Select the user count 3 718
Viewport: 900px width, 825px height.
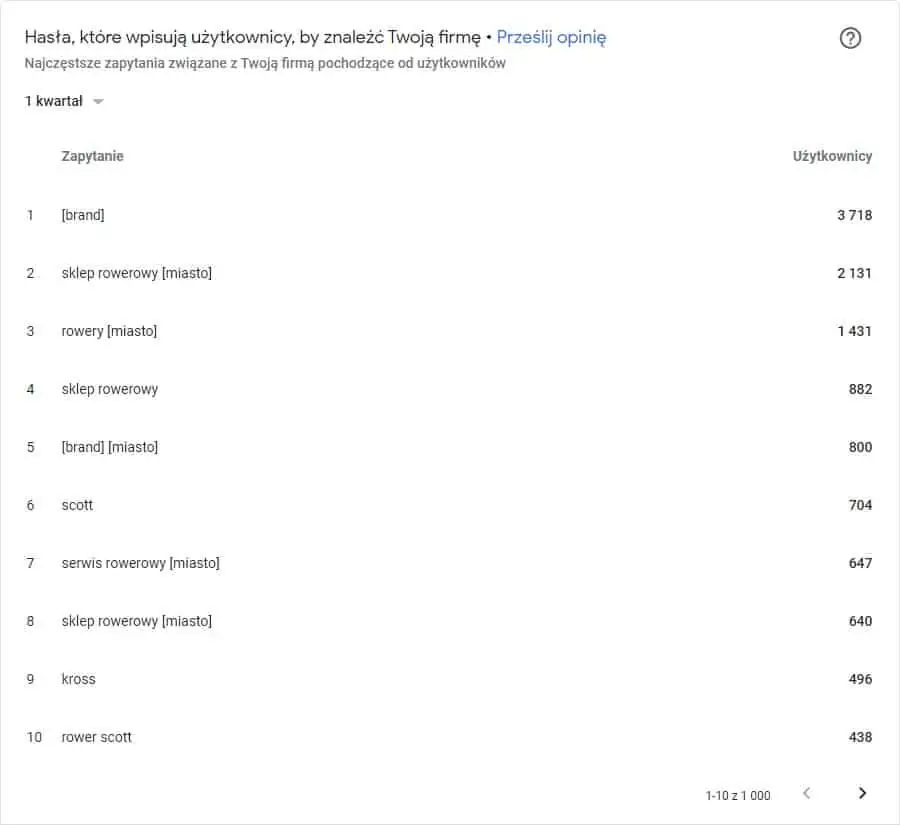855,215
